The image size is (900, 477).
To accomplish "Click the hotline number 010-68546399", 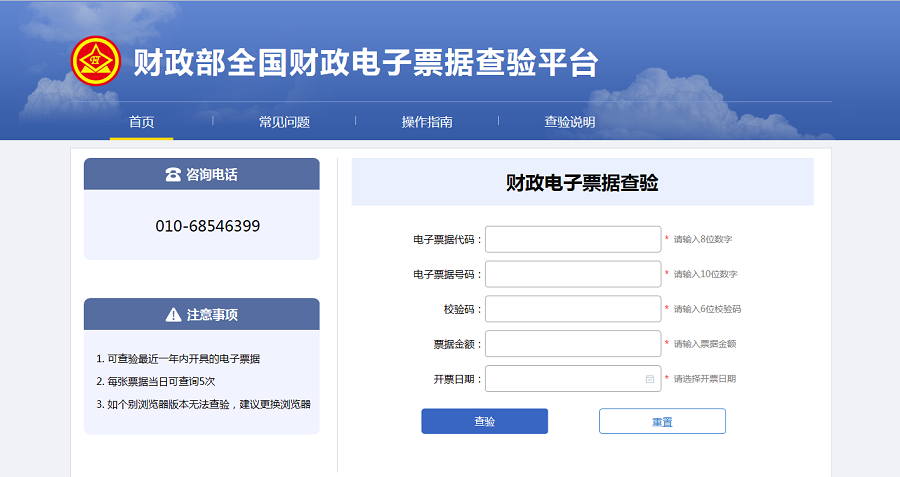I will (x=207, y=226).
